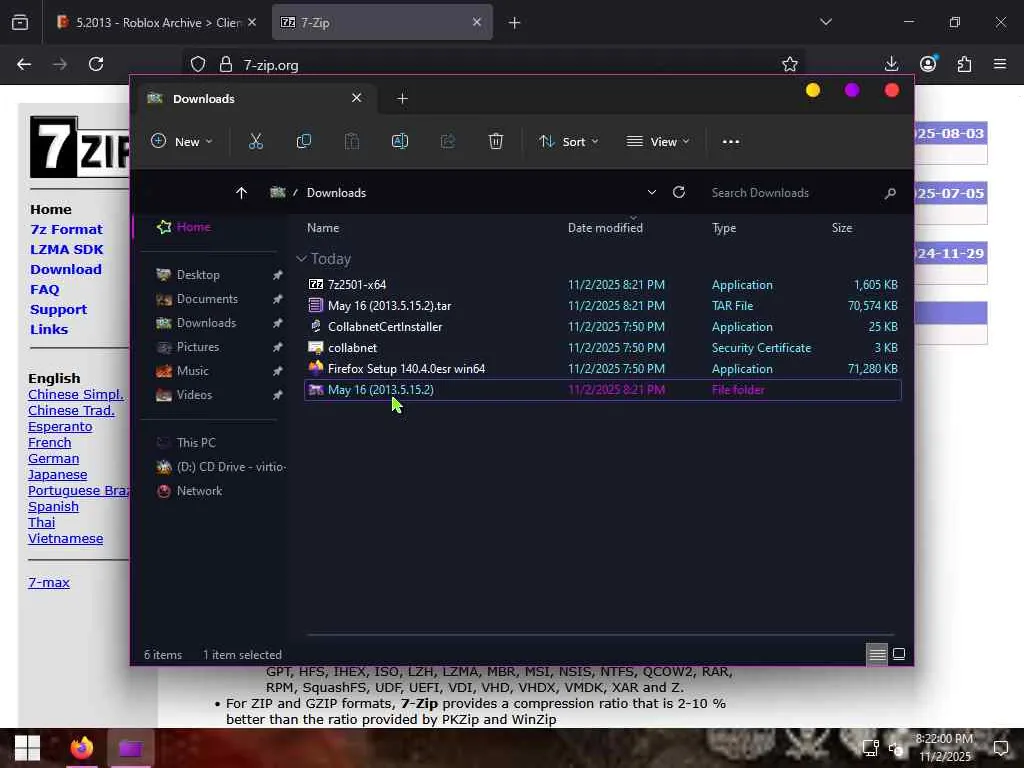This screenshot has height=768, width=1024.
Task: Click Firefox reload page icon
Action: coord(96,64)
